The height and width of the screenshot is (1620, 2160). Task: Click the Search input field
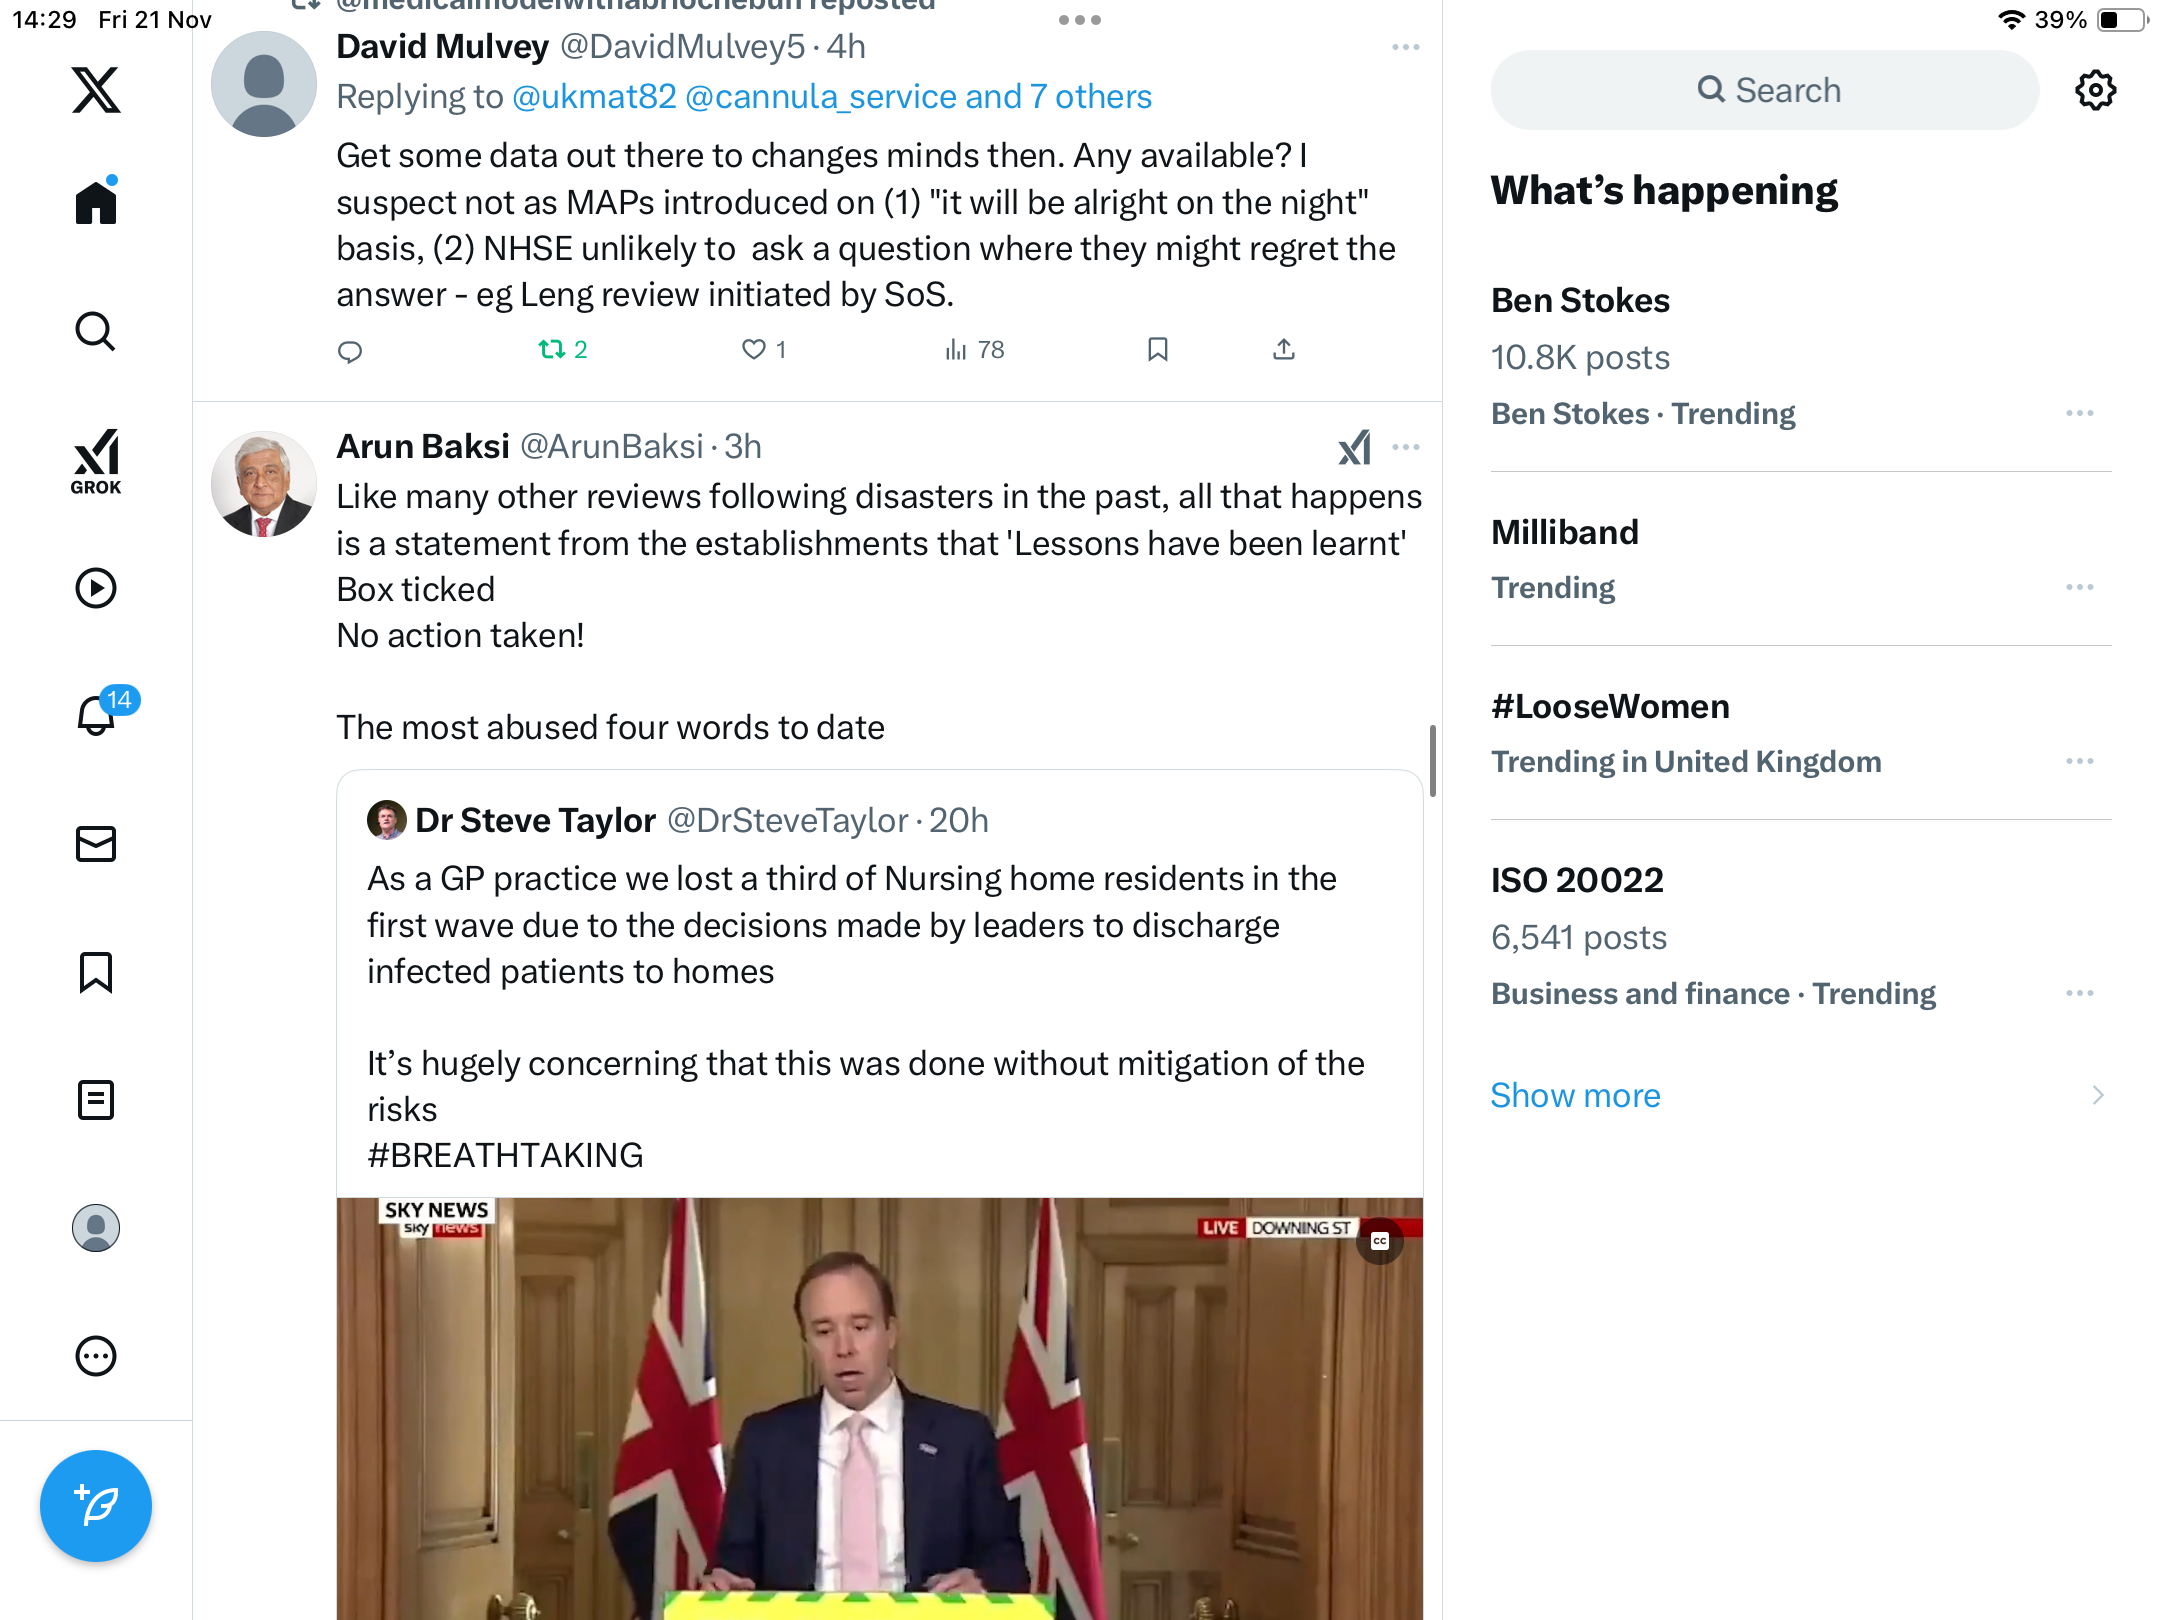pyautogui.click(x=1766, y=90)
